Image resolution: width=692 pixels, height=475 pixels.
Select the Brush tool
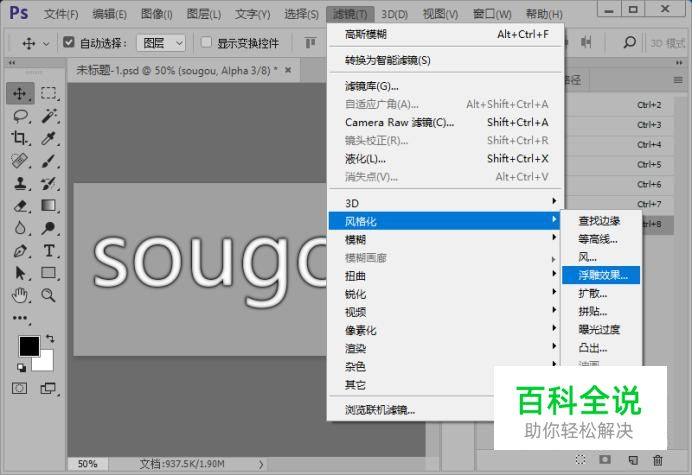[x=49, y=161]
